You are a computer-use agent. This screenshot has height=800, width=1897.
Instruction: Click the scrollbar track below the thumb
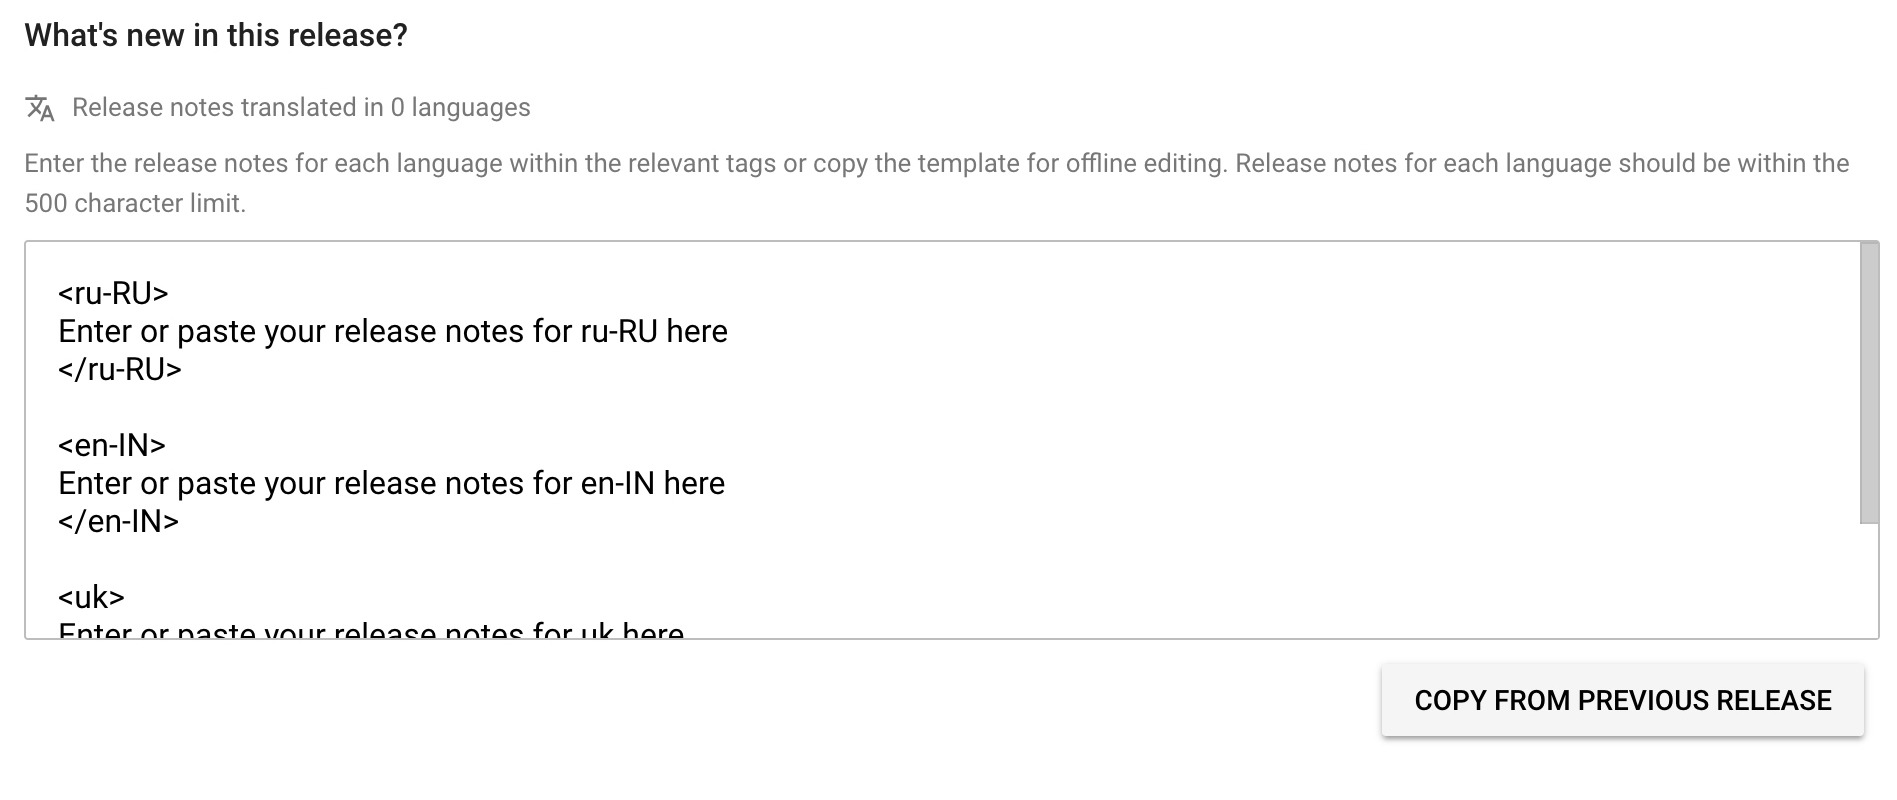point(1868,580)
